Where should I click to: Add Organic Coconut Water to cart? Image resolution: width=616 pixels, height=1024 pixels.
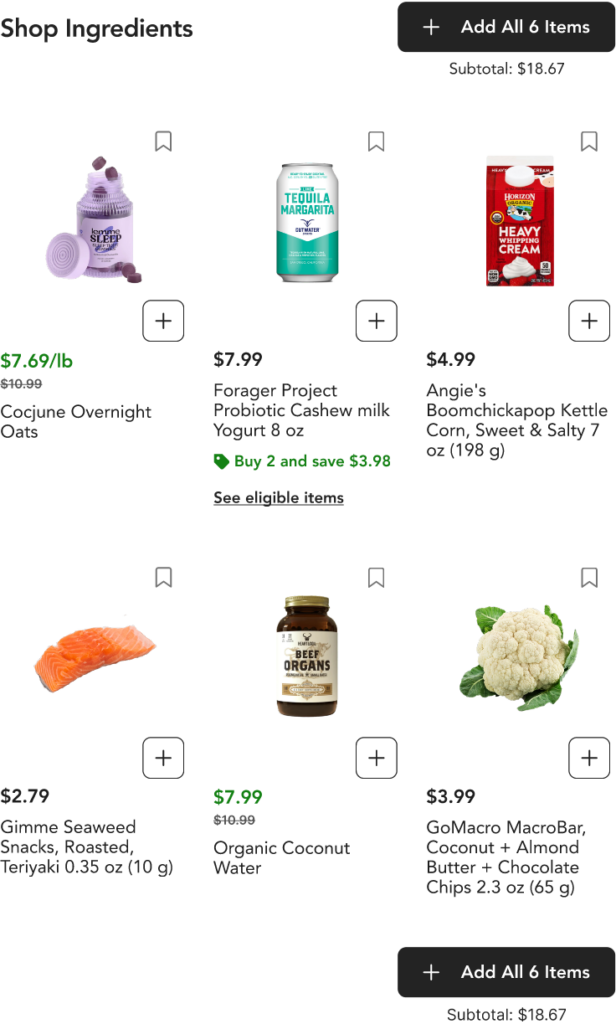376,758
